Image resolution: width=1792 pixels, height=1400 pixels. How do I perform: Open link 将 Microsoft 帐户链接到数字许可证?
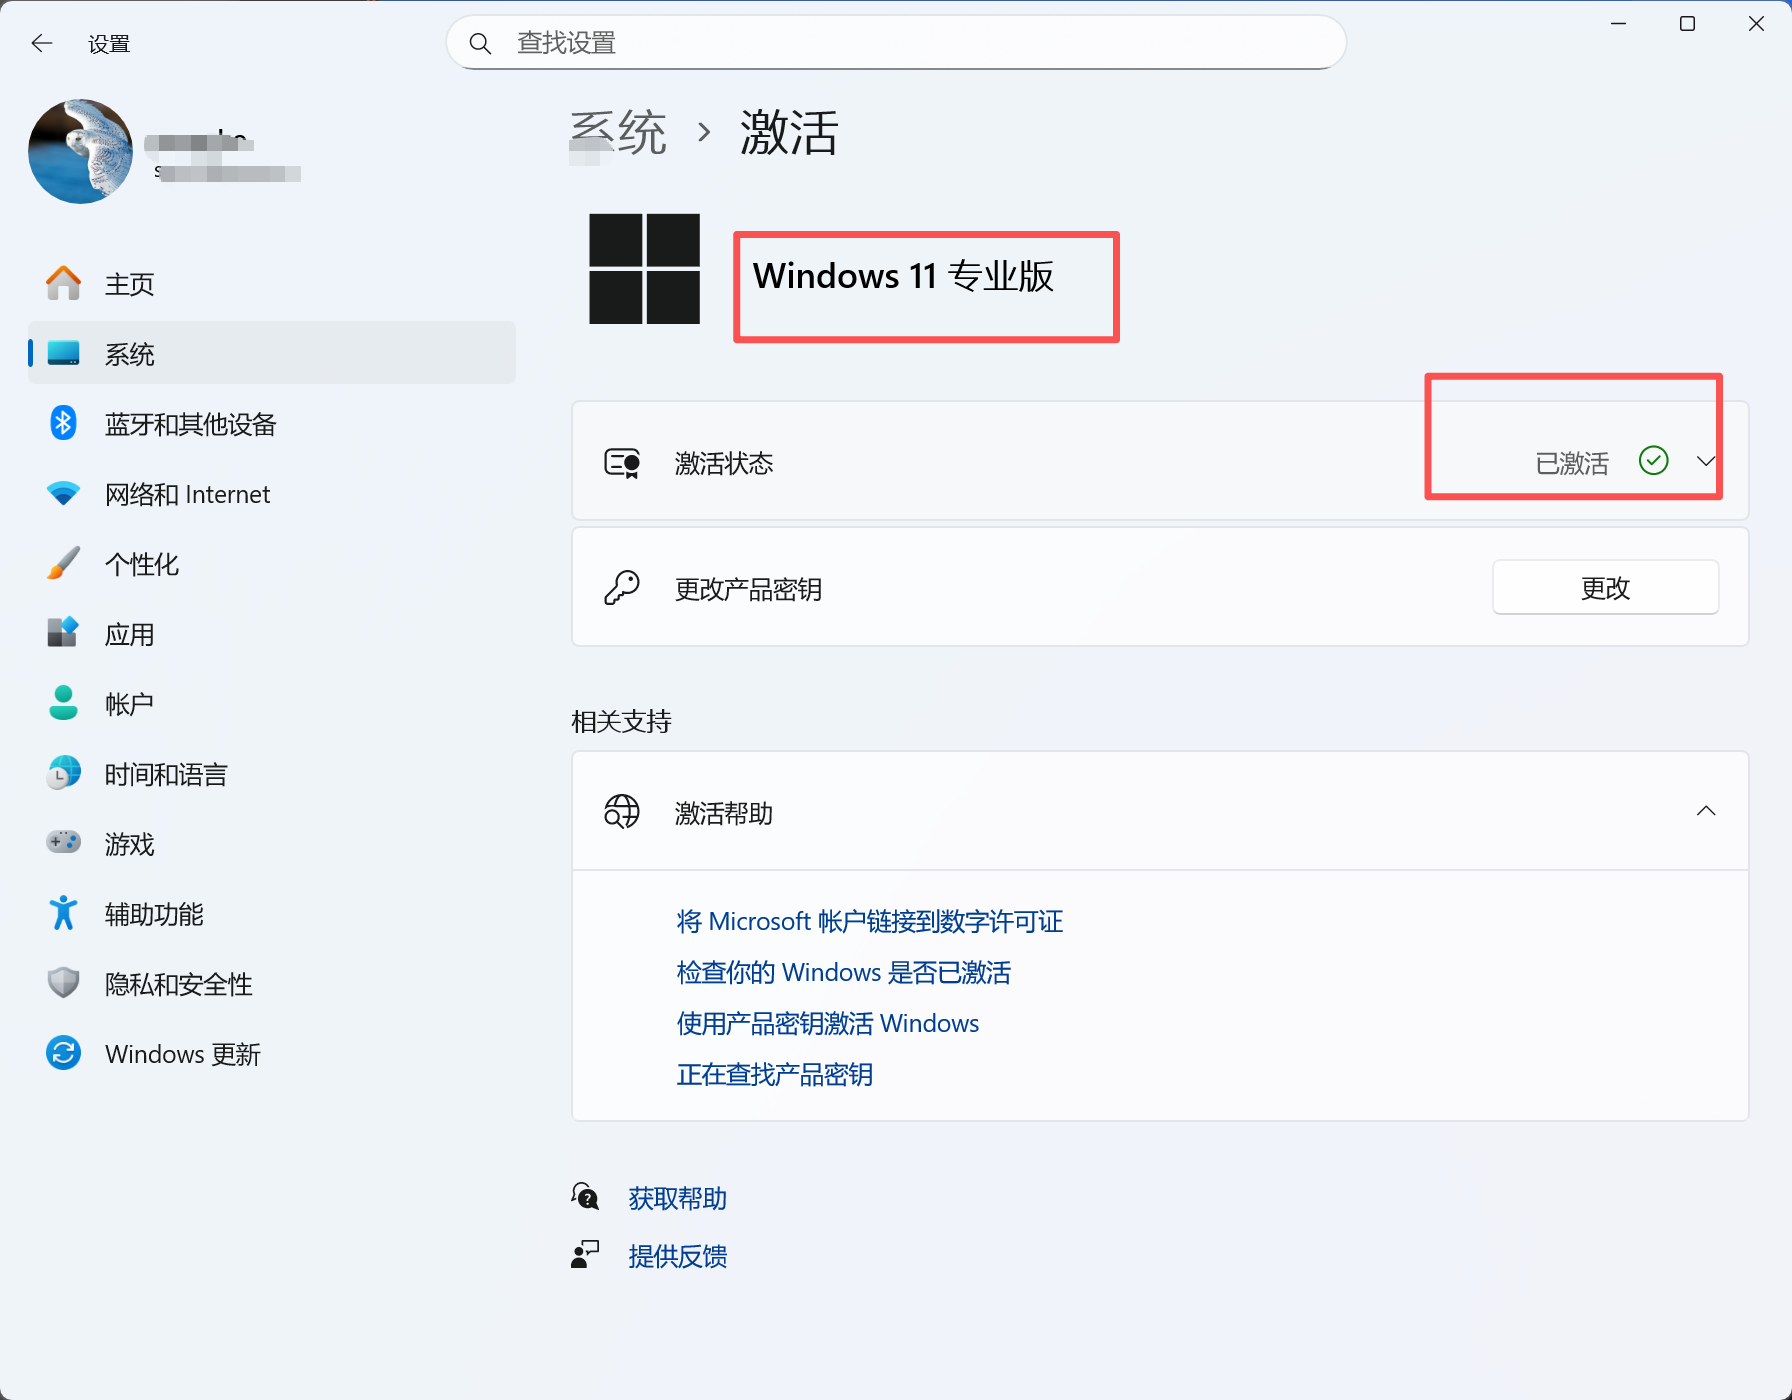(869, 921)
